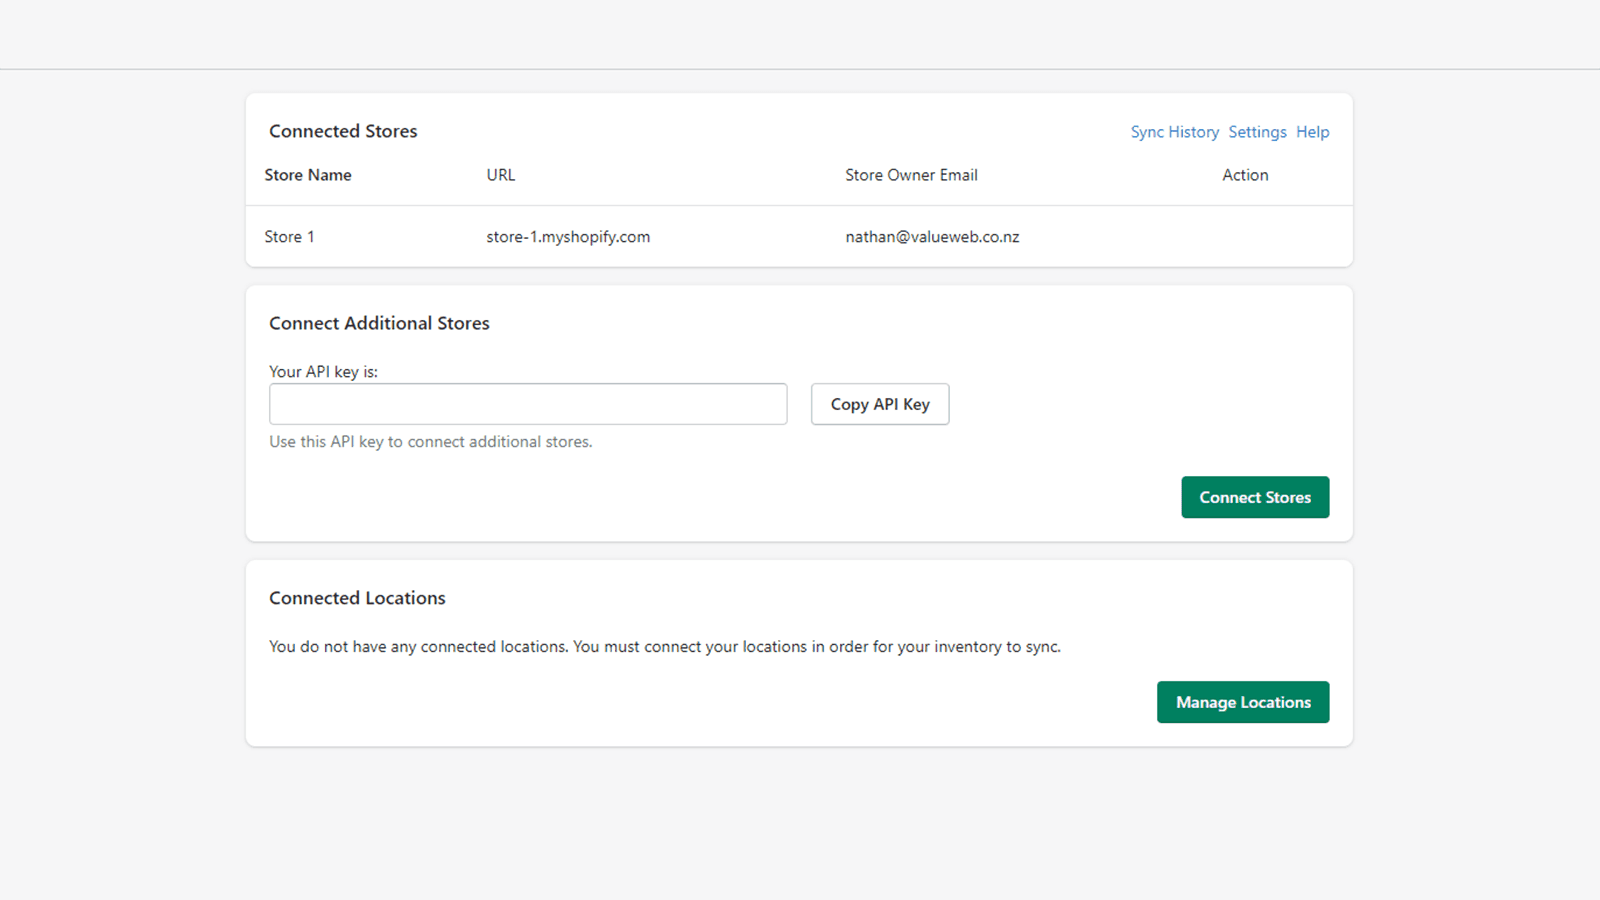Click the Store Owner Email column header

911,175
